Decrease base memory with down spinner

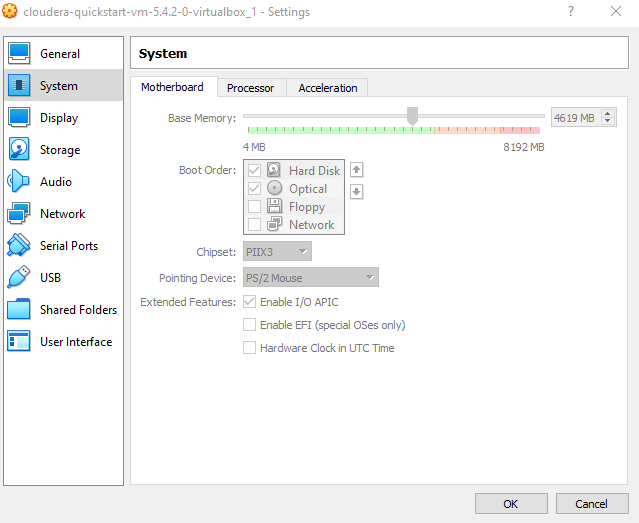pyautogui.click(x=608, y=121)
